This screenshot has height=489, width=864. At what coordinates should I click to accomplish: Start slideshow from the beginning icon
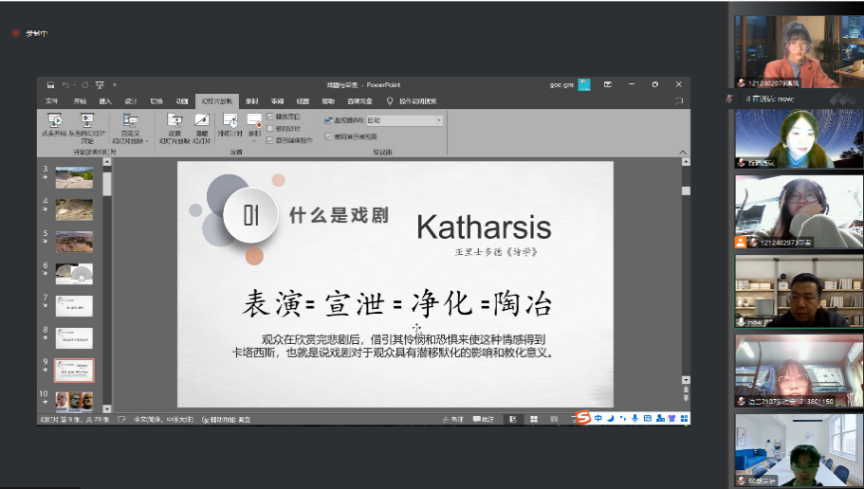pyautogui.click(x=54, y=122)
